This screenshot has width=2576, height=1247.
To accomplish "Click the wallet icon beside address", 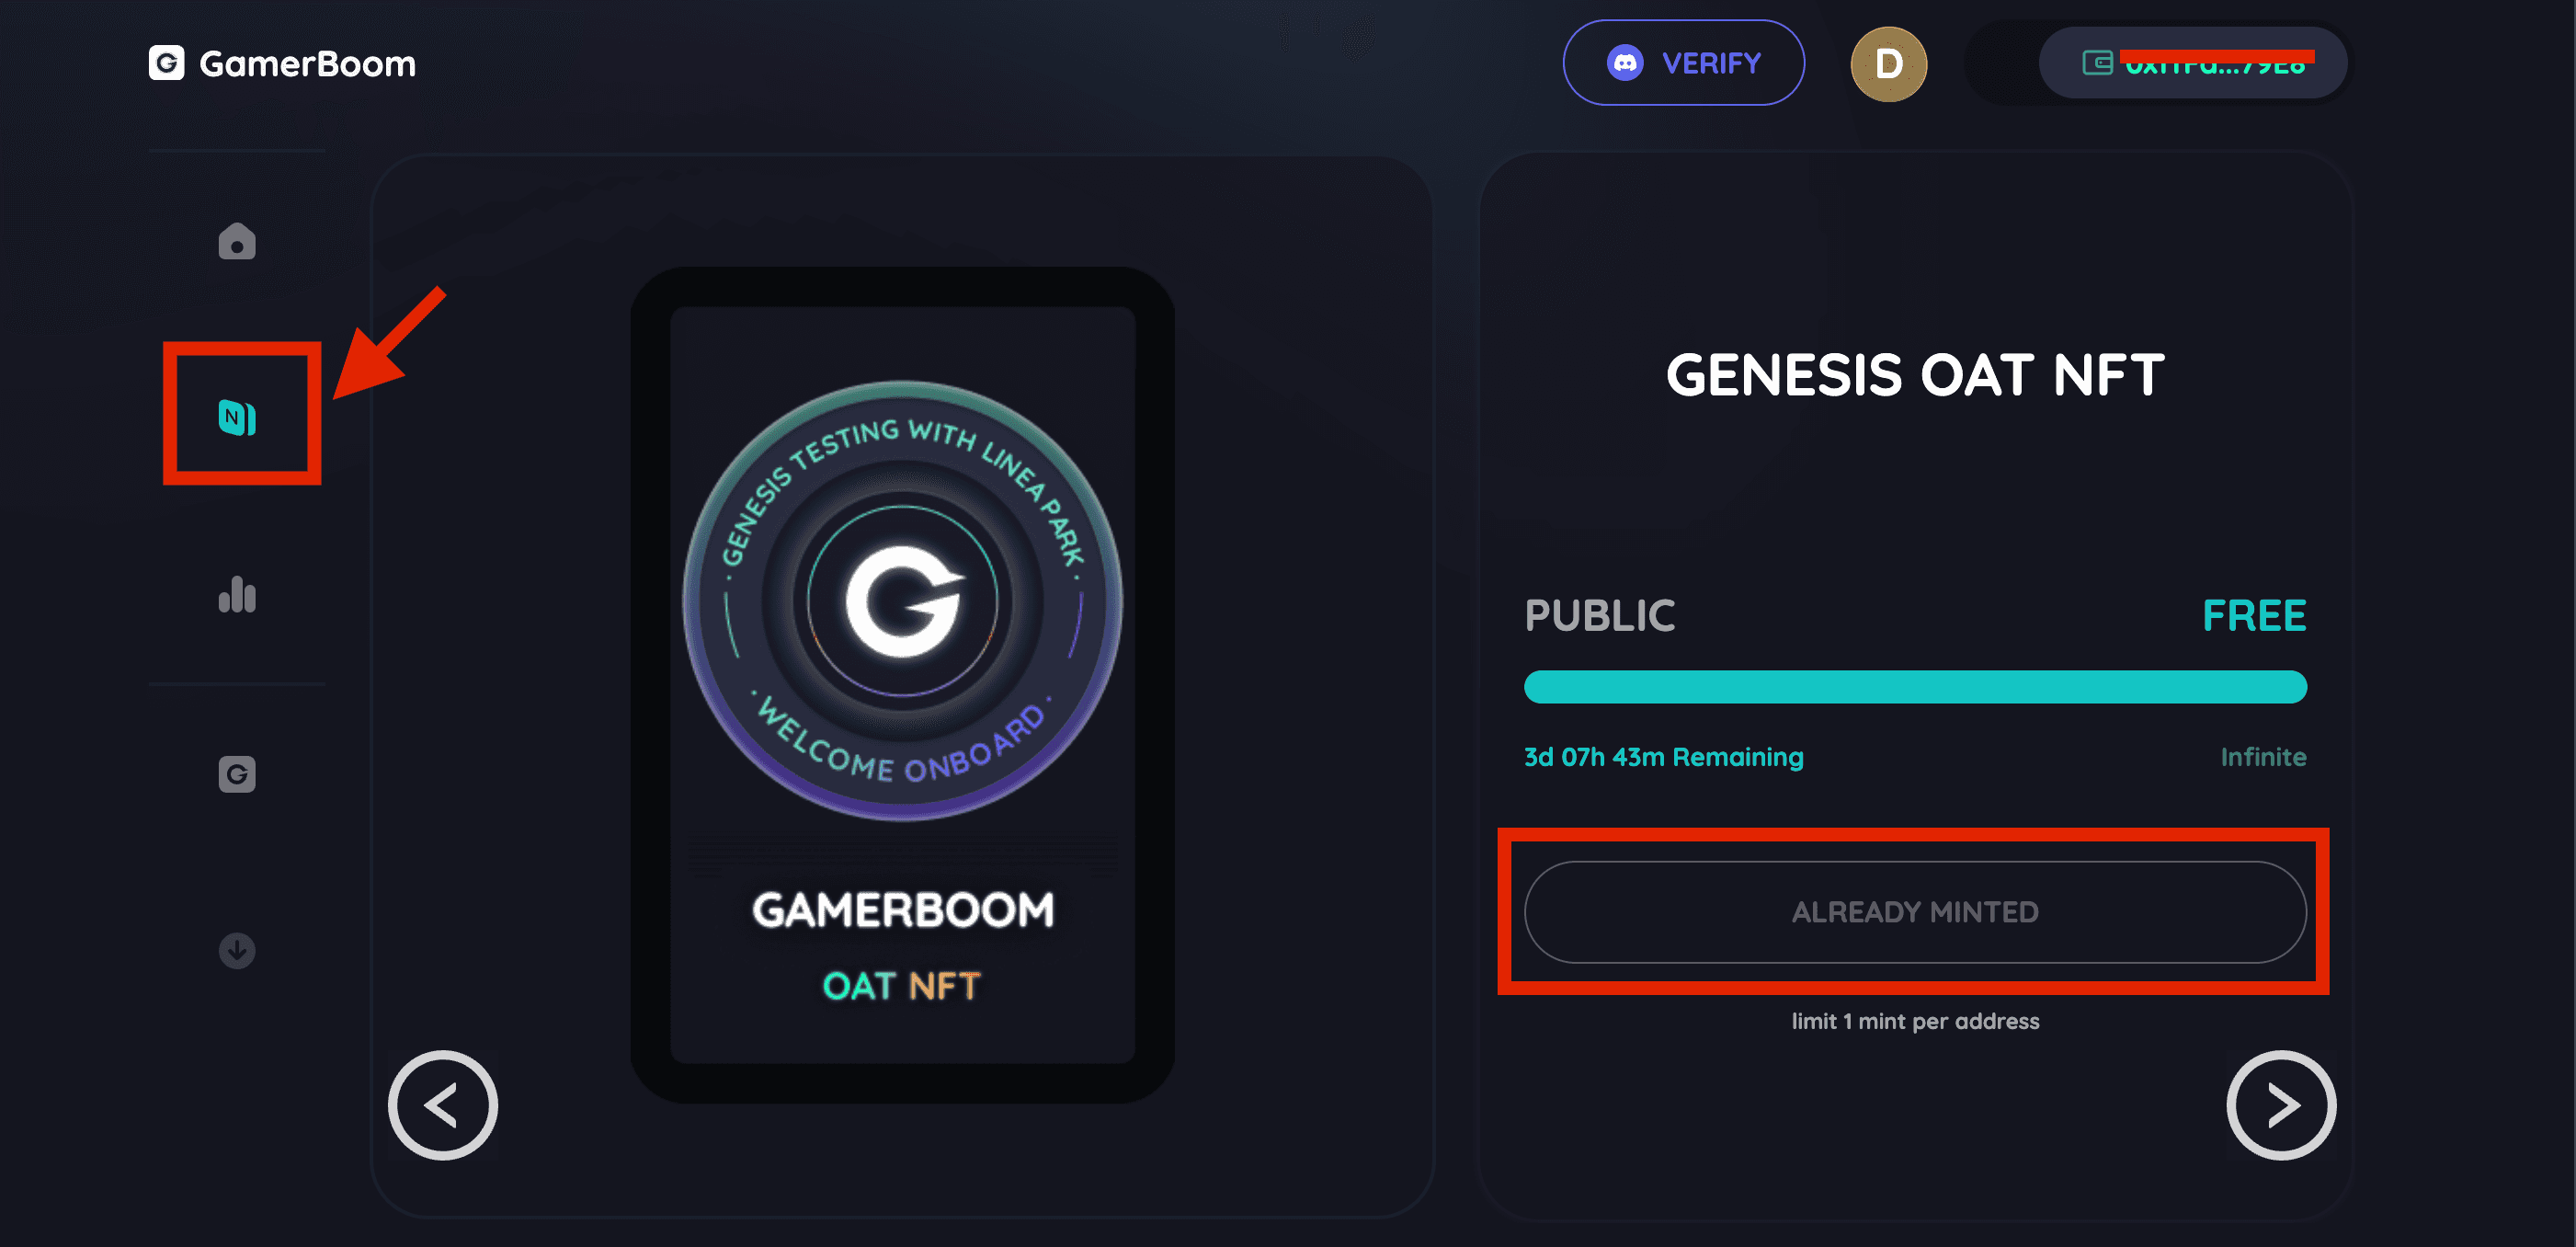I will pos(2097,63).
